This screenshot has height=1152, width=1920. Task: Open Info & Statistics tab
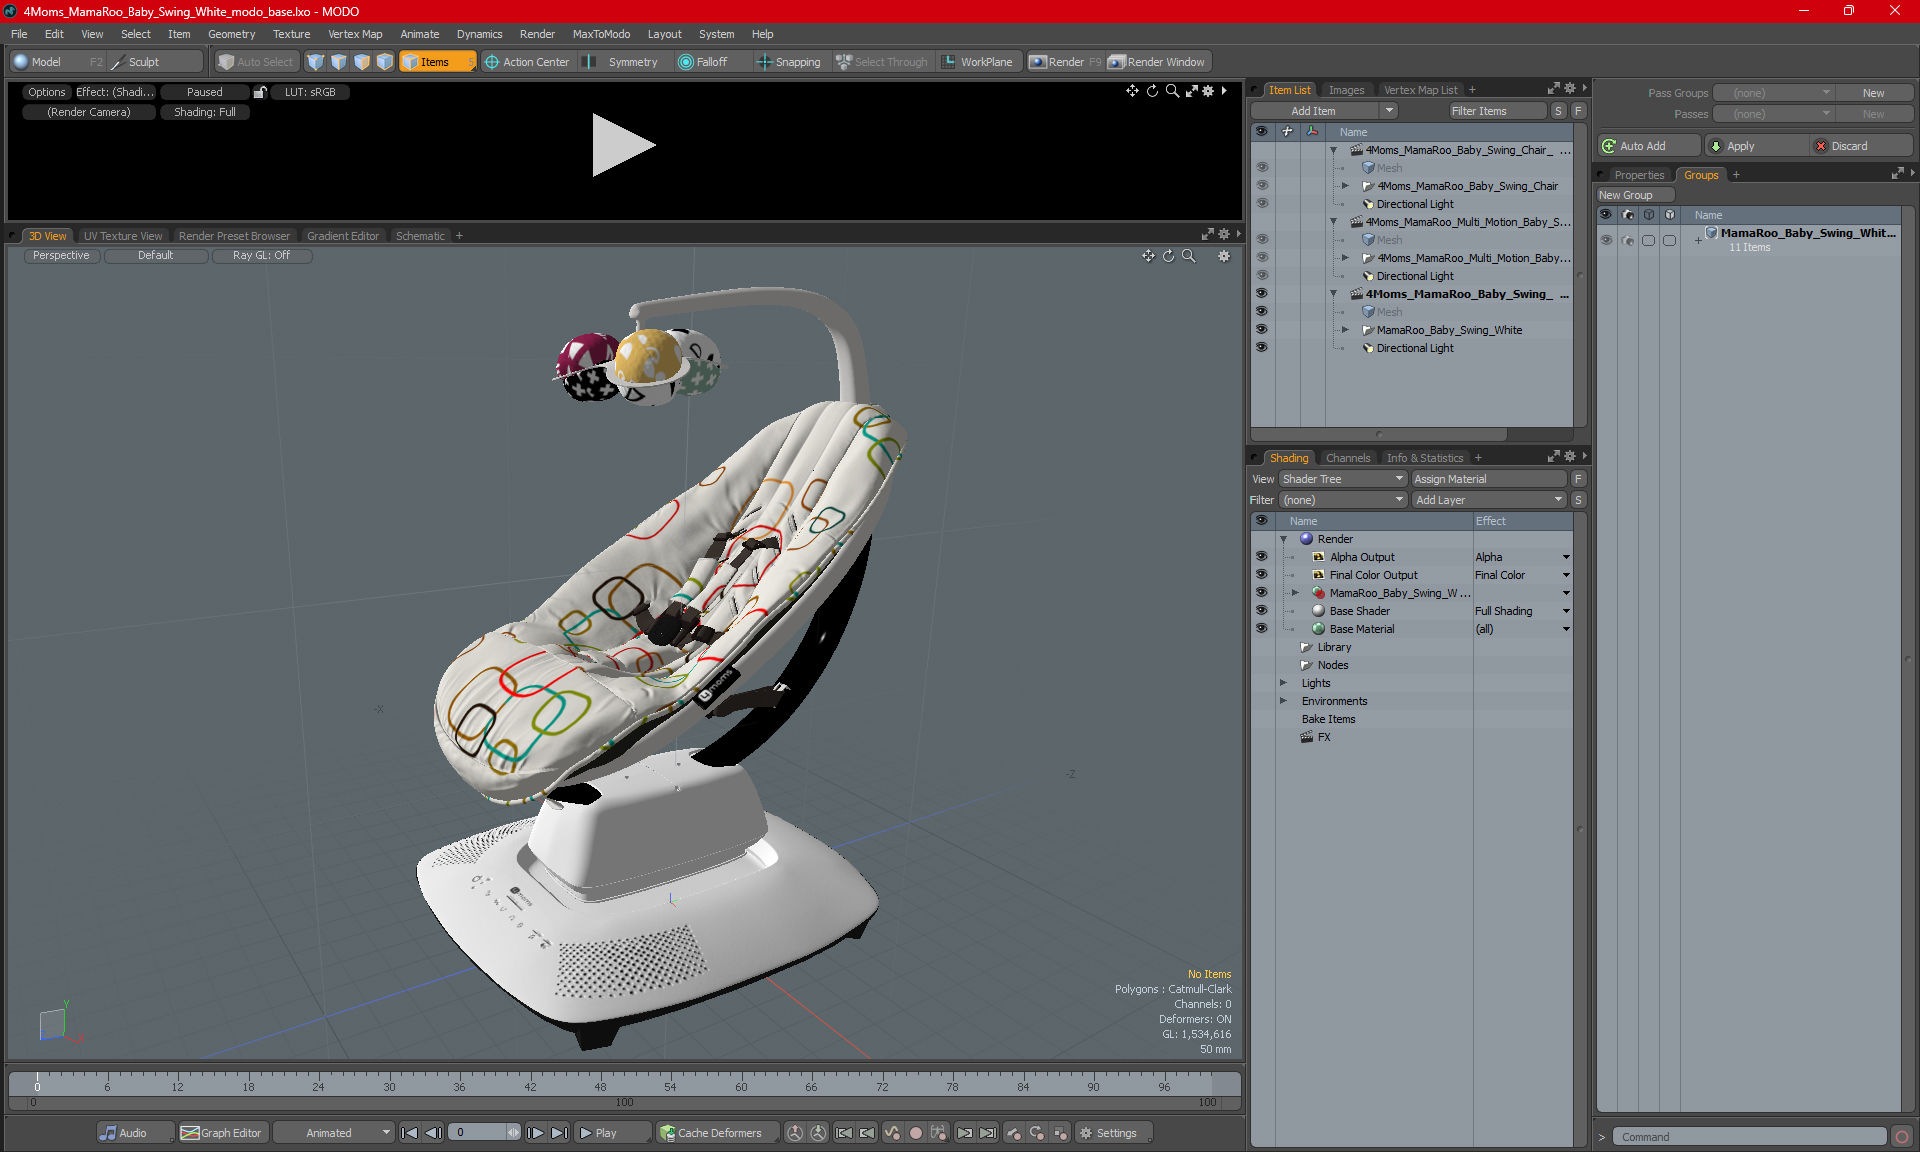pyautogui.click(x=1425, y=458)
